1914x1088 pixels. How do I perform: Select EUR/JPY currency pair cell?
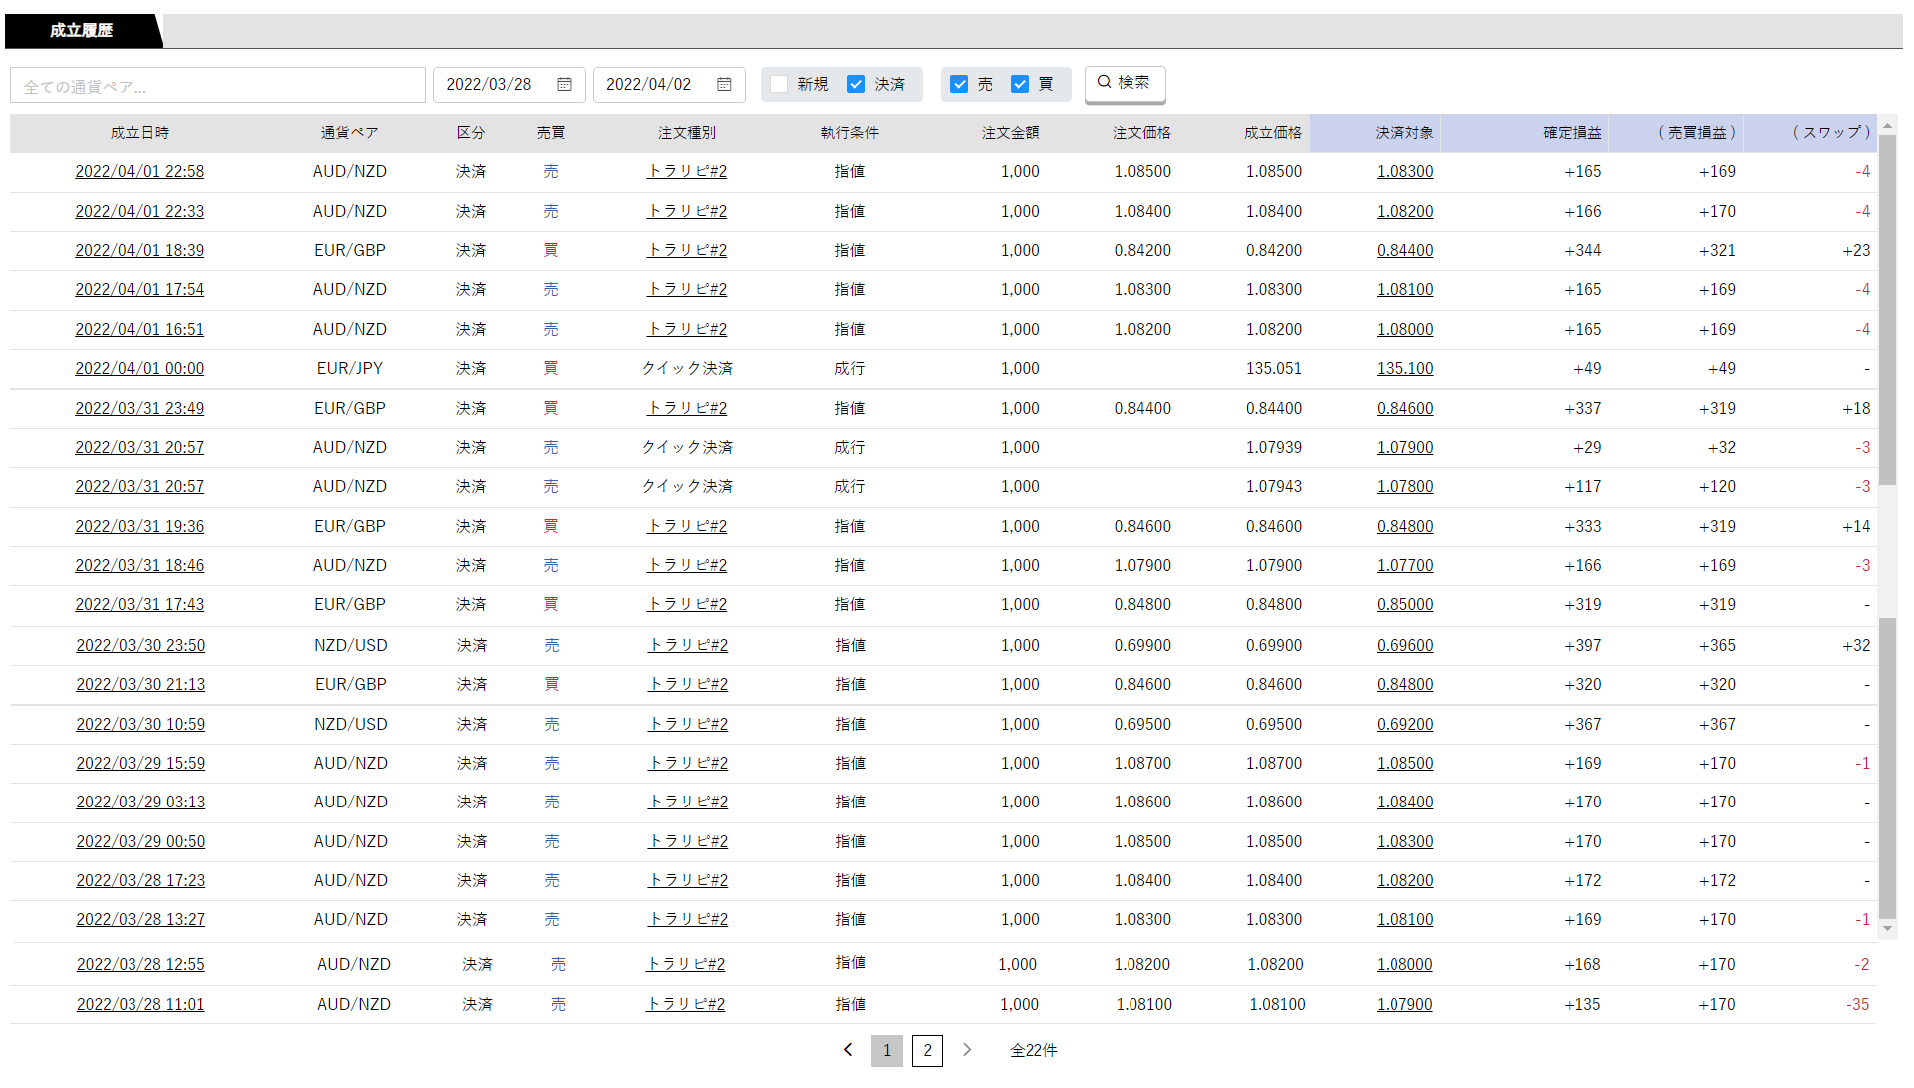point(350,369)
